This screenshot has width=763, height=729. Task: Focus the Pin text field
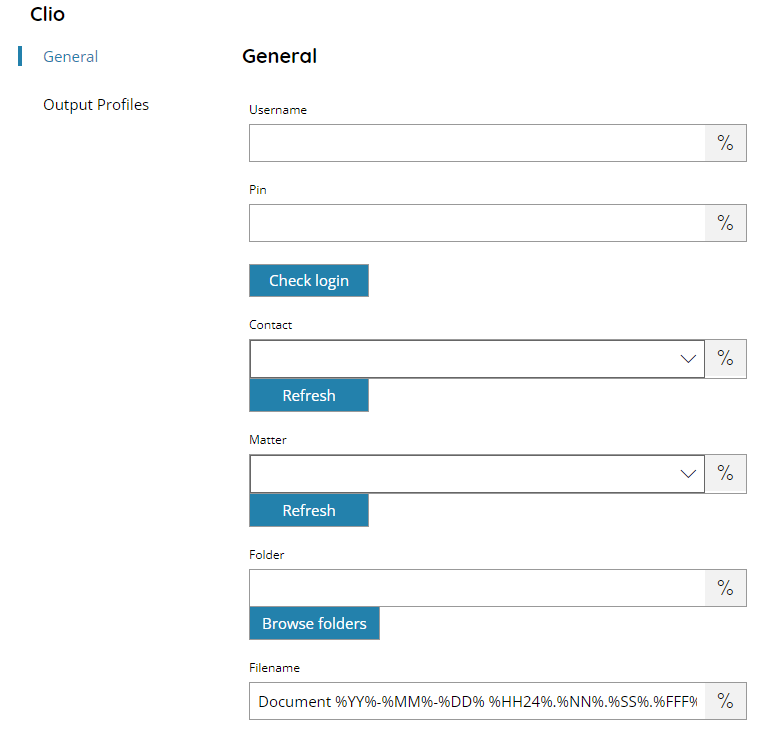pyautogui.click(x=477, y=223)
